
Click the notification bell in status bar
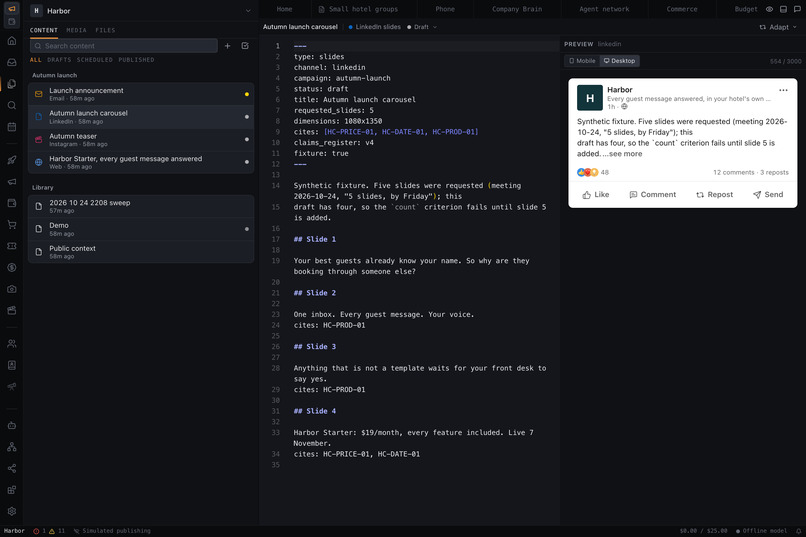click(799, 531)
